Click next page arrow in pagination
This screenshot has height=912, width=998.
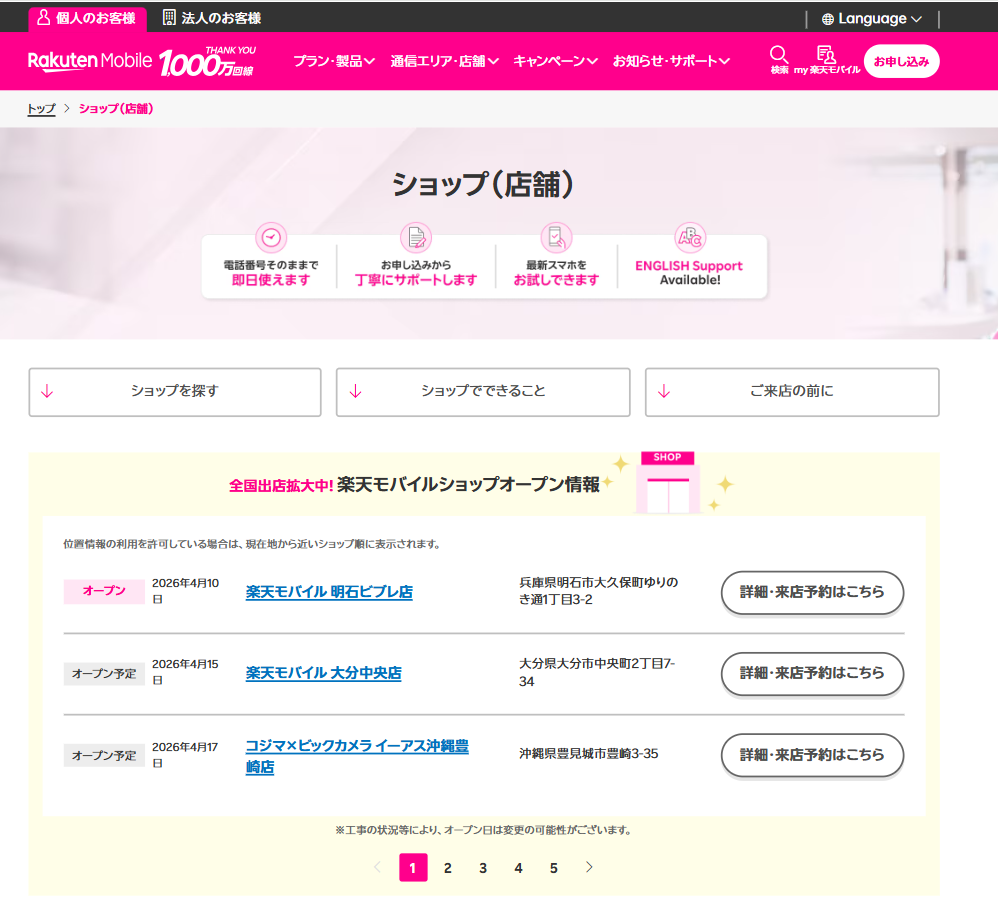pyautogui.click(x=589, y=867)
